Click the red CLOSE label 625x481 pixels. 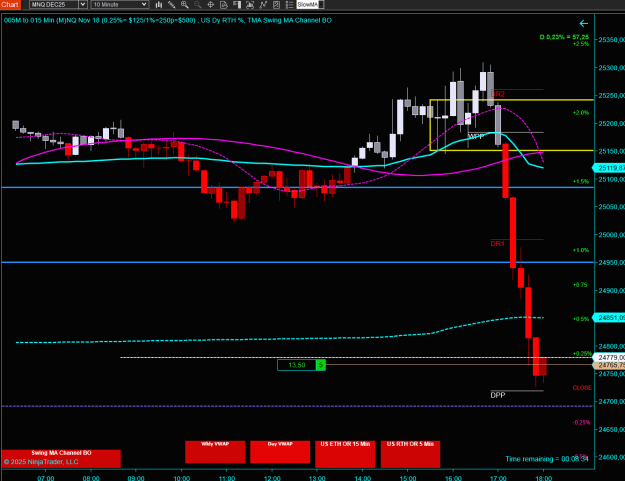582,388
